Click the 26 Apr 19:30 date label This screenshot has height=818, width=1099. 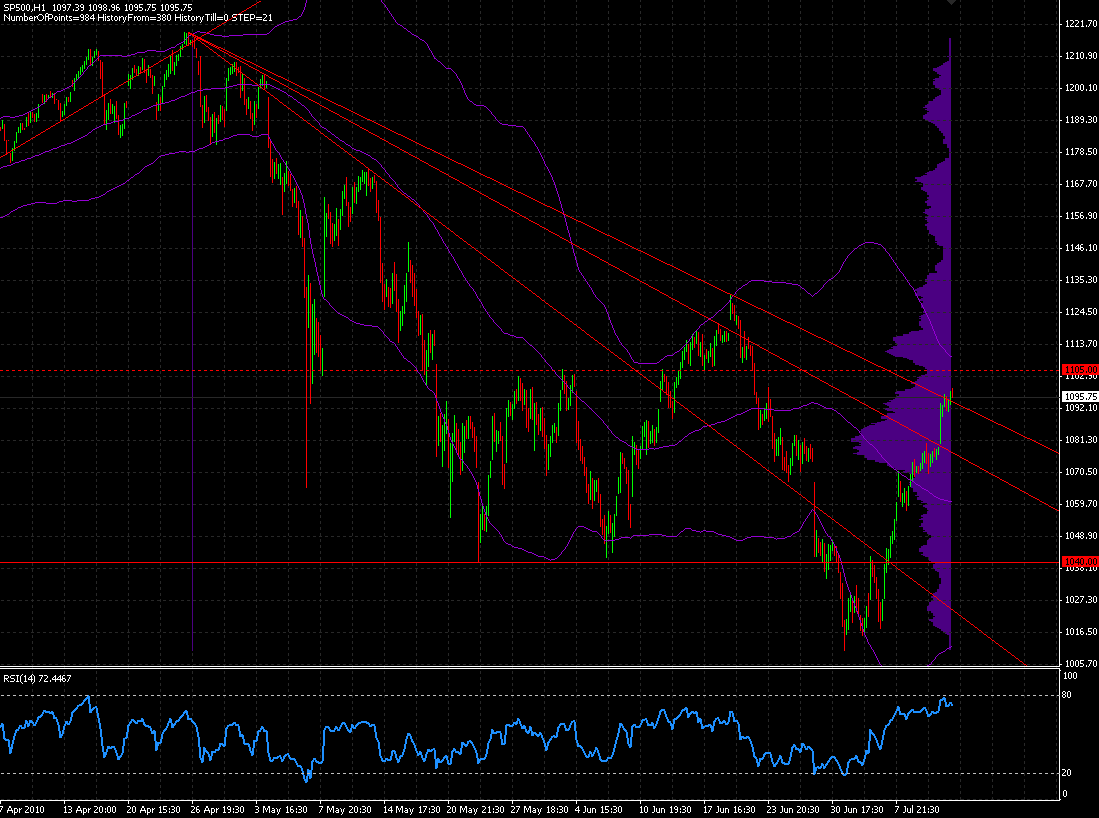223,808
